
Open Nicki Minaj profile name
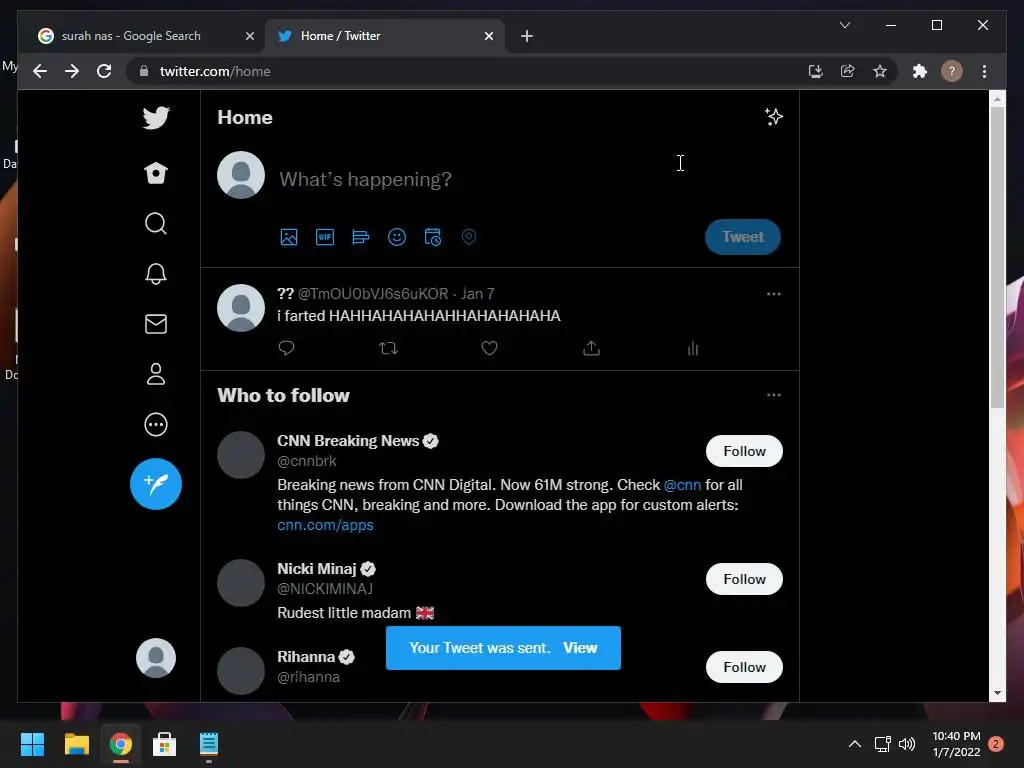pyautogui.click(x=317, y=569)
